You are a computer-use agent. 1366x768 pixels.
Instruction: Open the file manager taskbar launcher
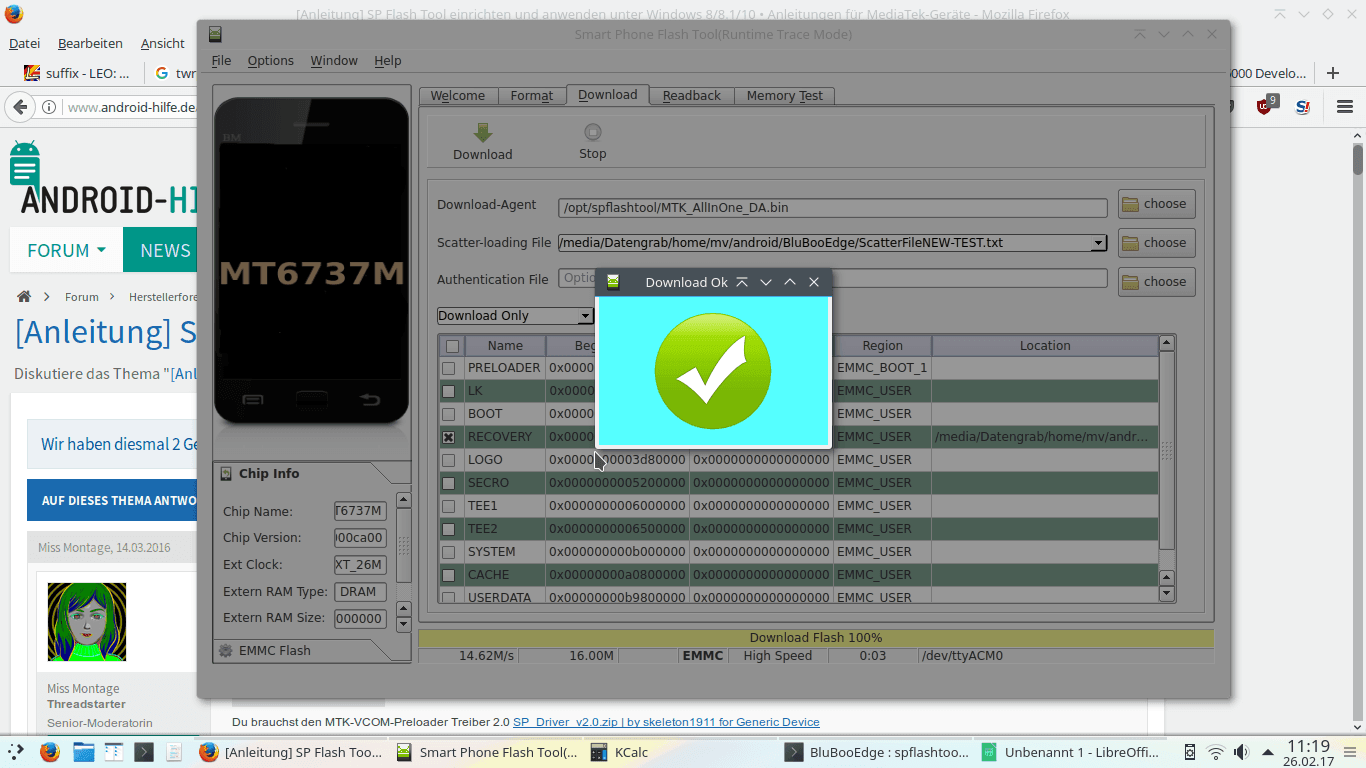tap(82, 752)
